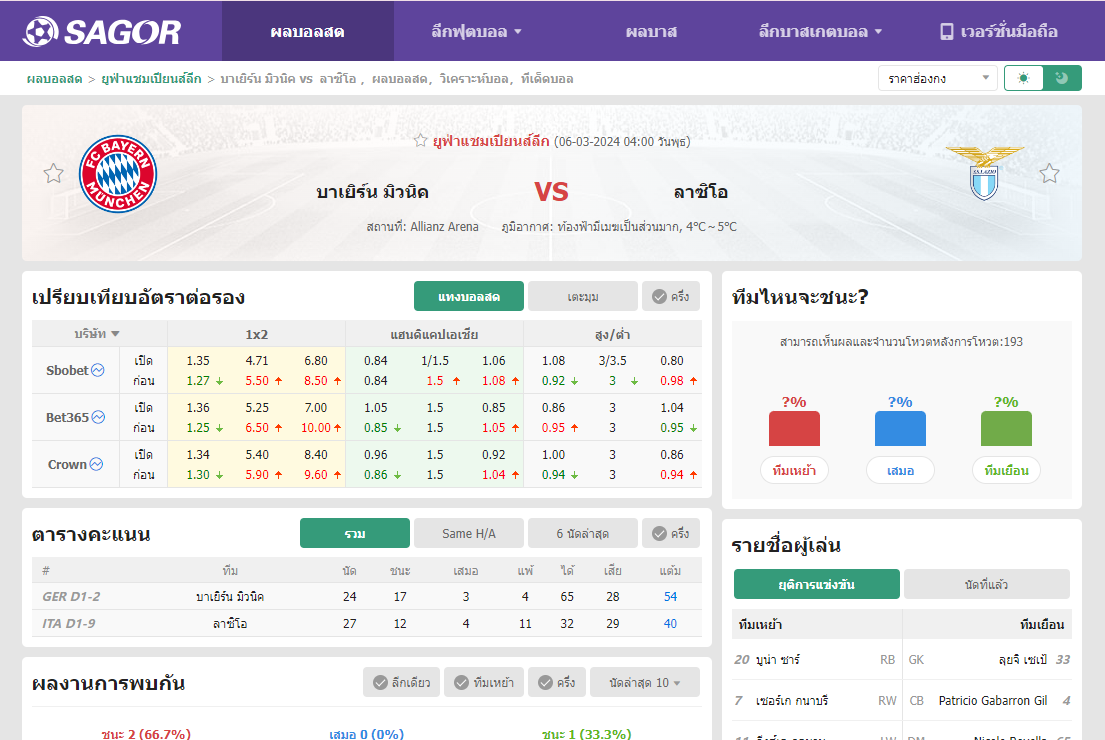This screenshot has height=740, width=1105.
Task: Open the Lazio club crest
Action: tap(984, 173)
